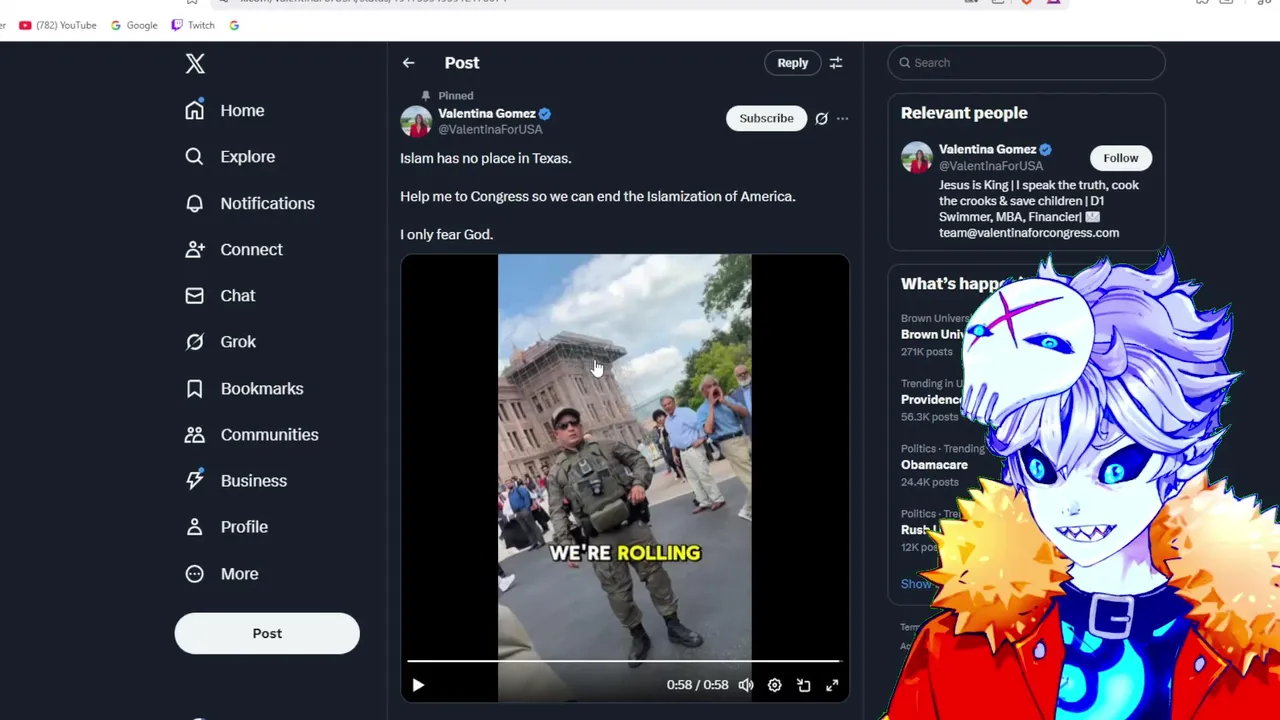Click the Pinned label on post
This screenshot has width=1280, height=720.
coord(456,96)
